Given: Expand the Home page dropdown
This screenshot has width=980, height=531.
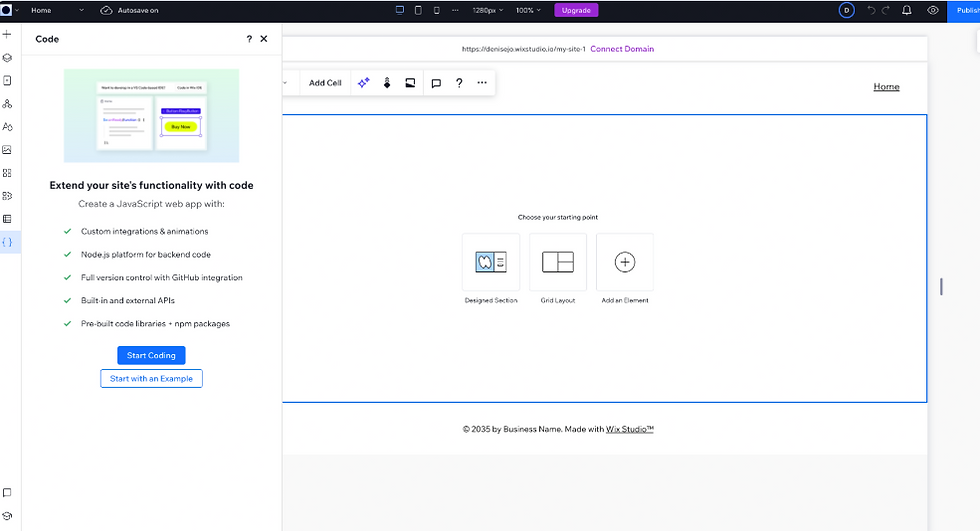Looking at the screenshot, I should coord(56,10).
